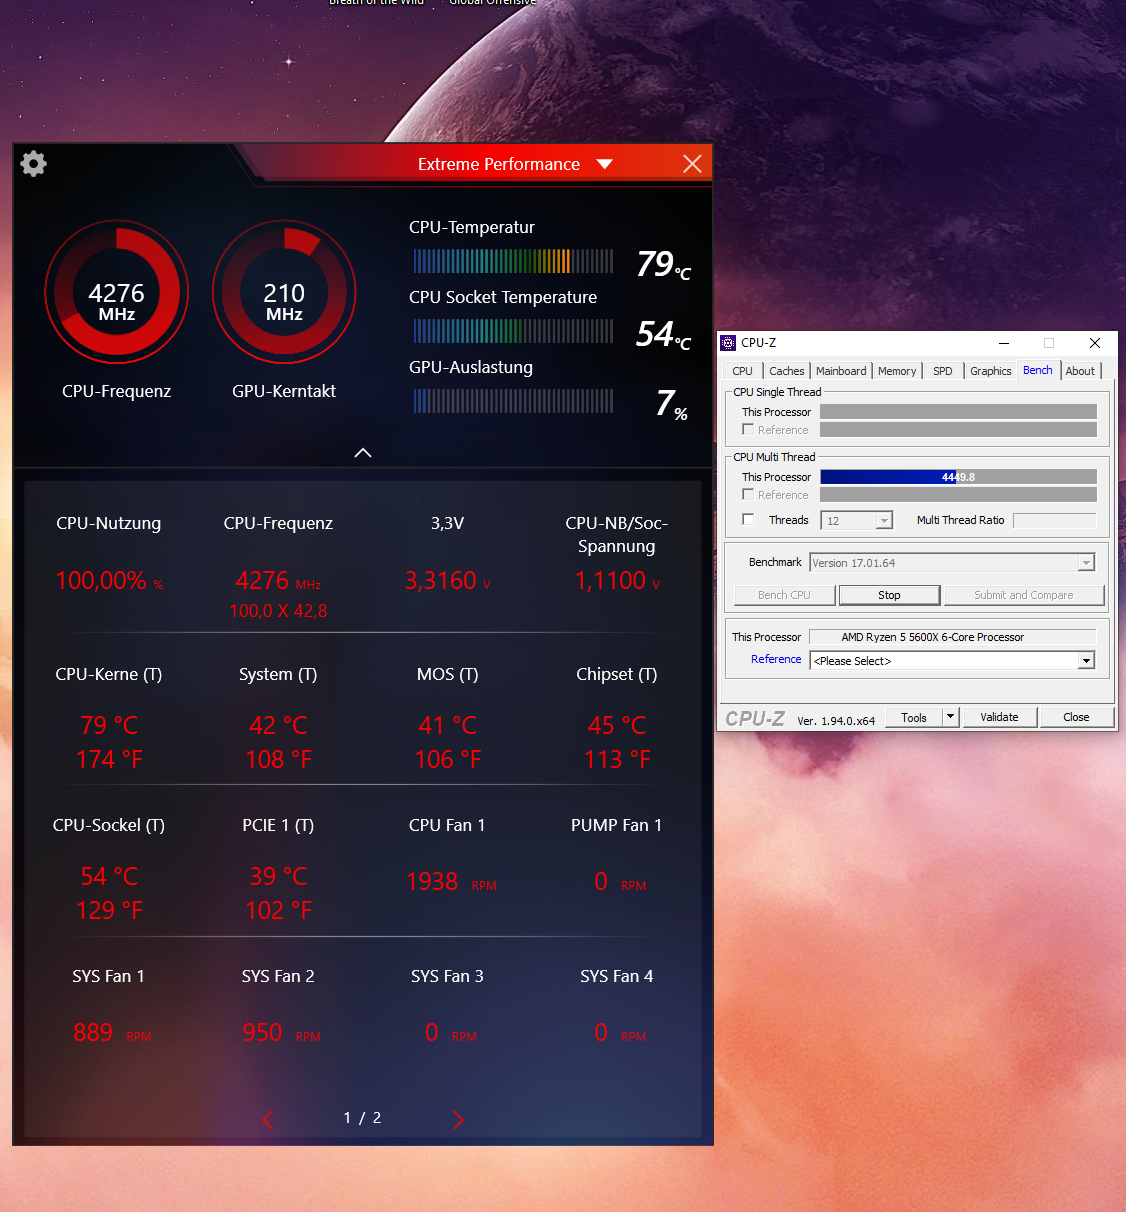The height and width of the screenshot is (1212, 1131).
Task: Close the CPU-Z window with X
Action: [x=1095, y=343]
